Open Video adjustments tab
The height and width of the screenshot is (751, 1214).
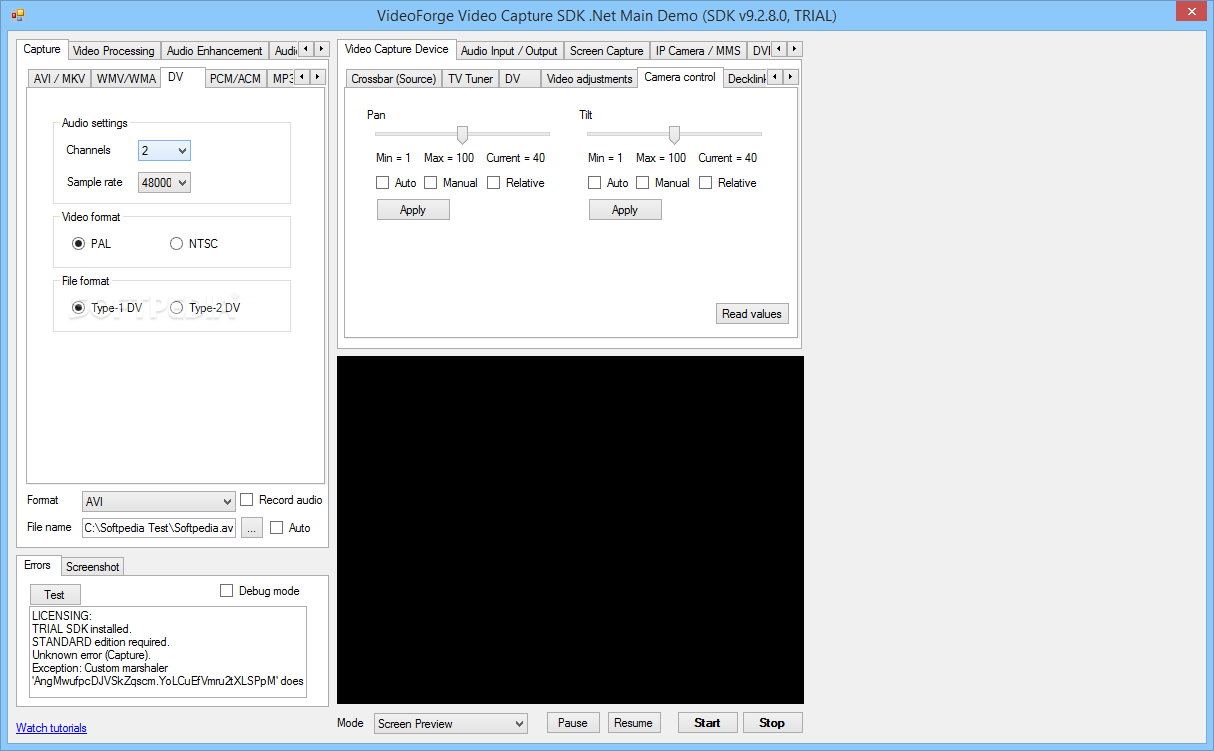[590, 79]
